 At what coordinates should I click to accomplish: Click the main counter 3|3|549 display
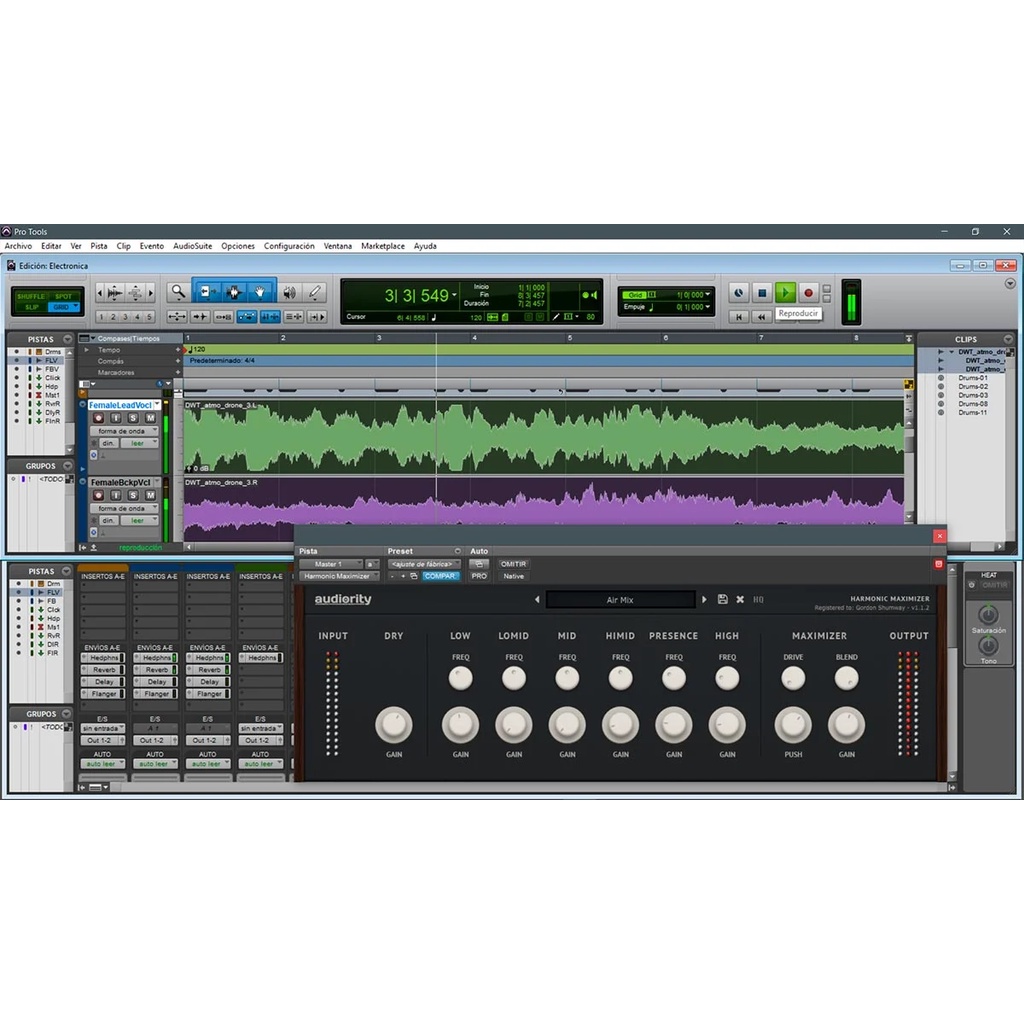pos(417,296)
